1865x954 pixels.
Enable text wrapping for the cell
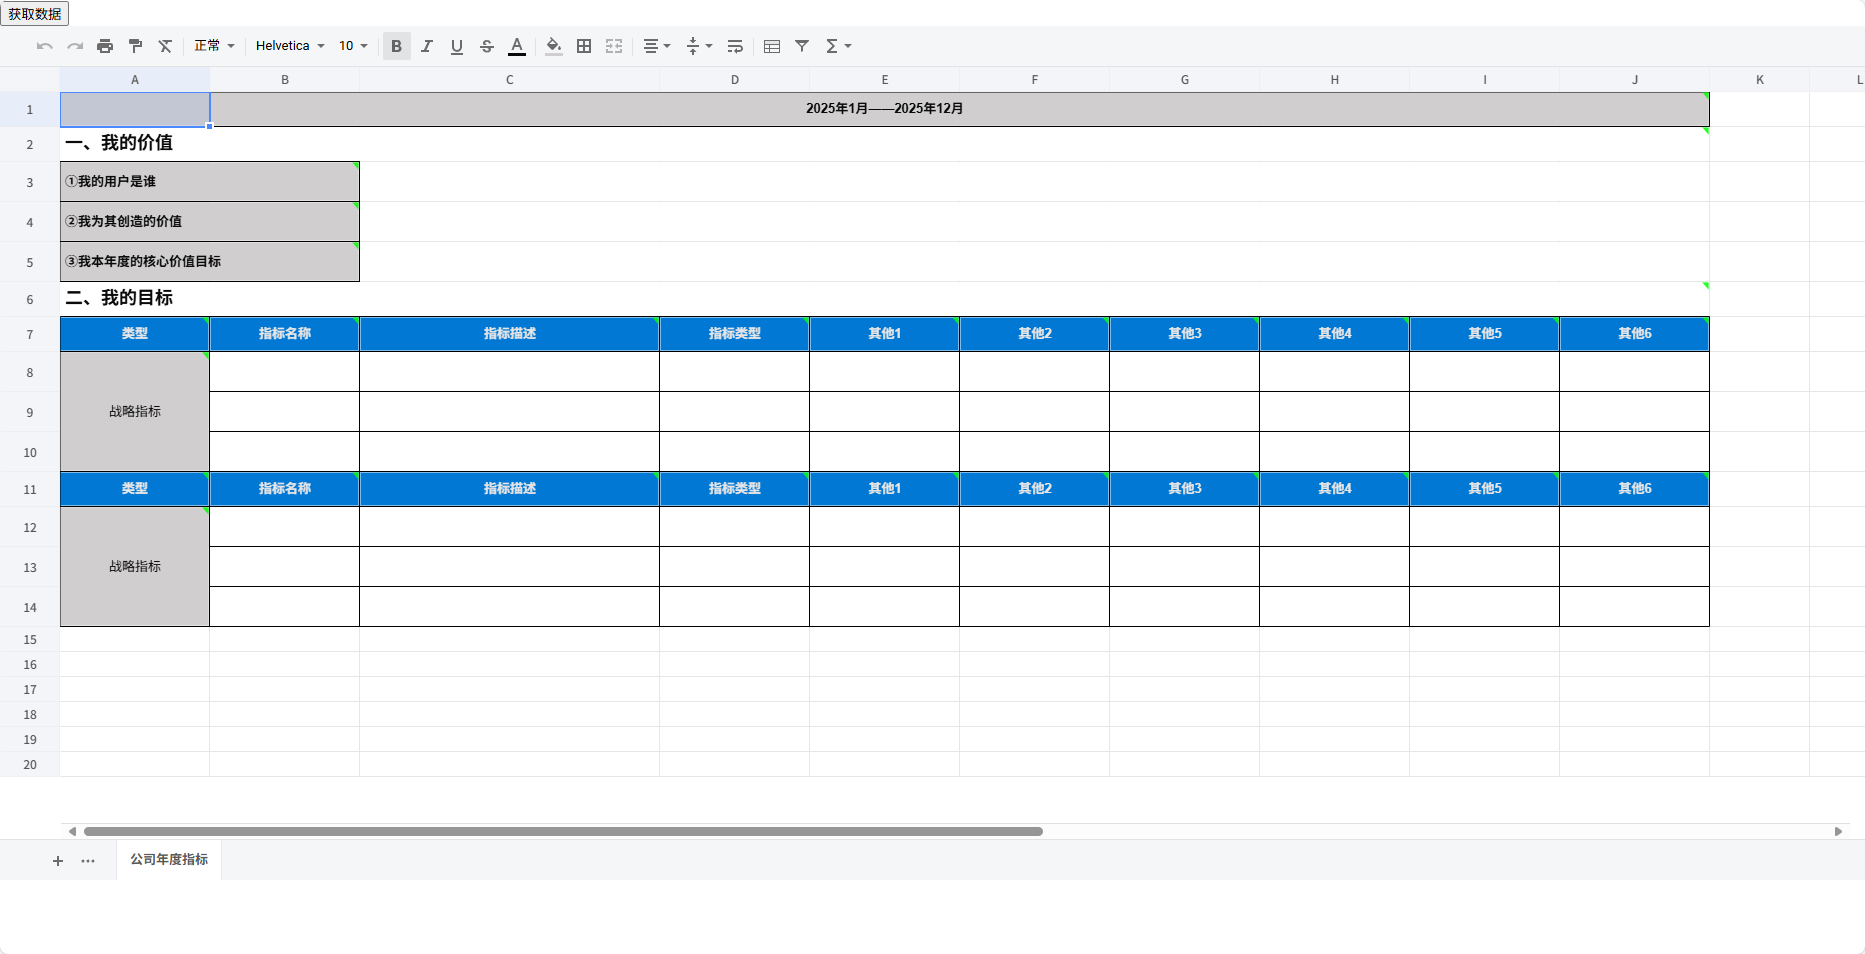point(735,46)
